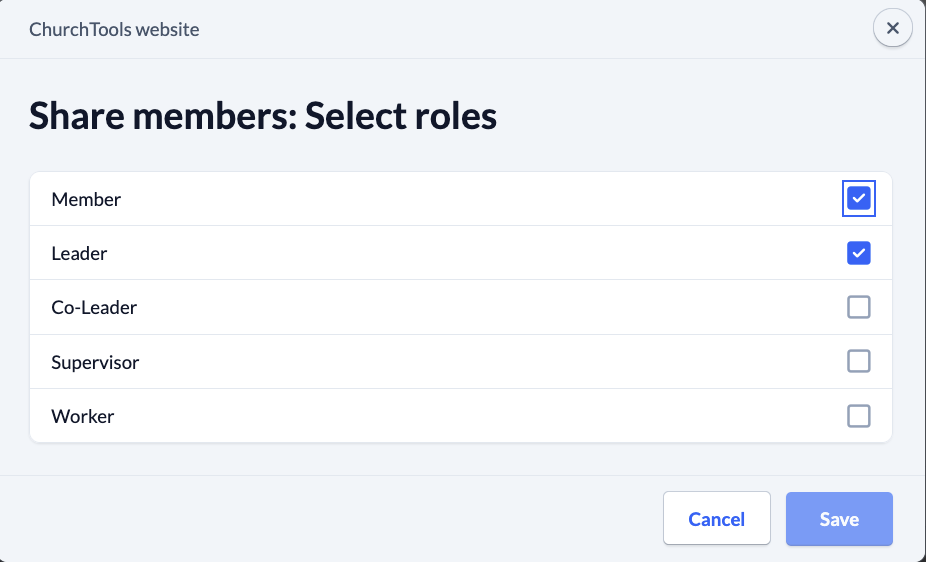Click the "Leader" role label text

point(79,254)
